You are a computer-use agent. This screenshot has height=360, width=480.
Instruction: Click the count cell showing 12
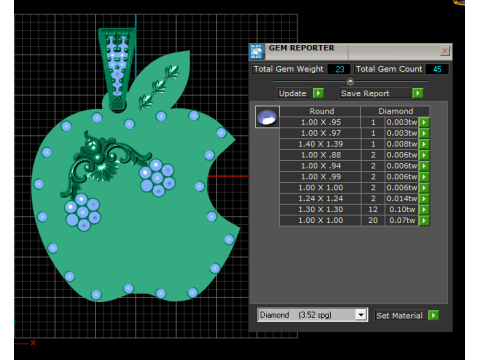click(373, 210)
